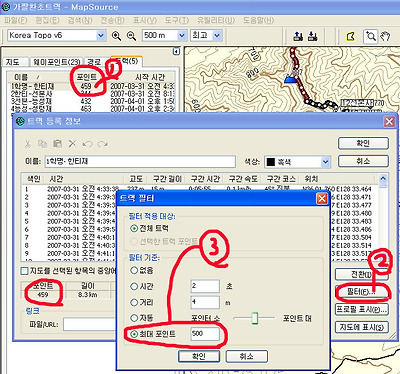Viewport: 400px width, 374px height.
Task: Open the 파일(F) menu
Action: [15, 20]
